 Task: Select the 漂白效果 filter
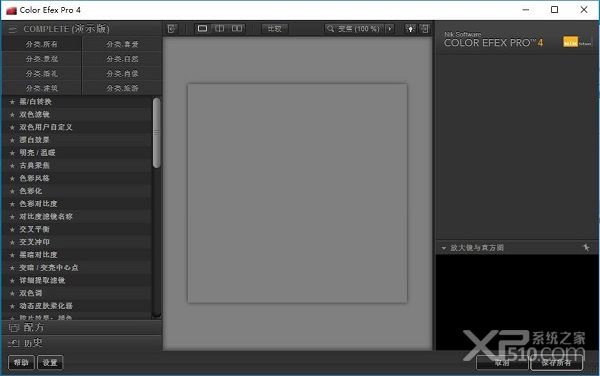click(77, 140)
